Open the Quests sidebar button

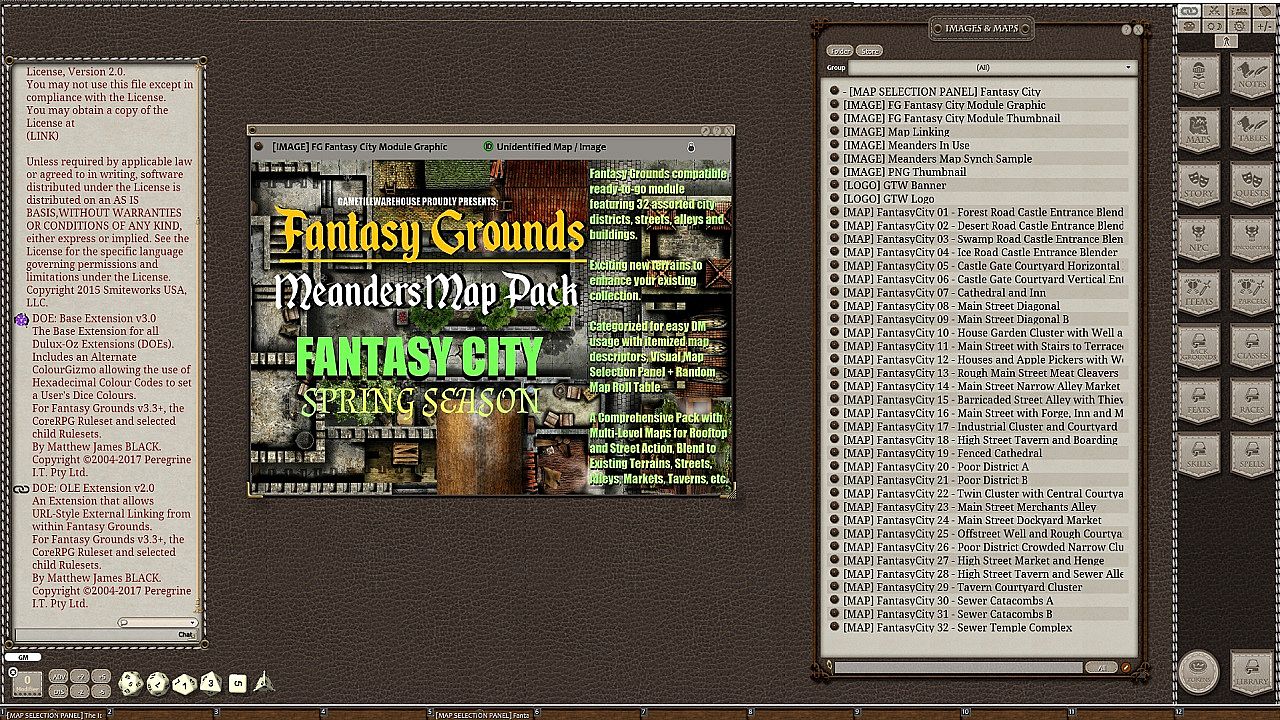1250,185
